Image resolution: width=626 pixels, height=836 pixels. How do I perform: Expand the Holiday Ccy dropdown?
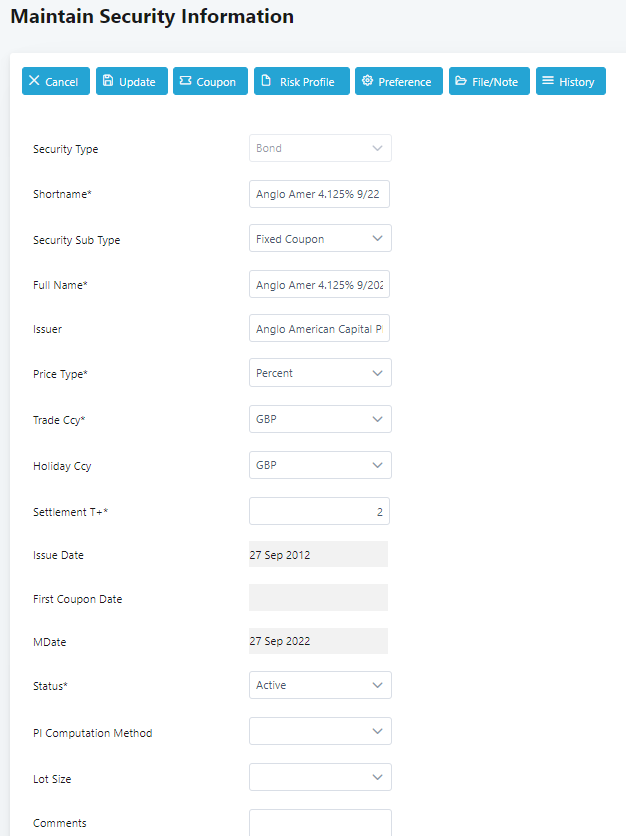click(x=320, y=465)
